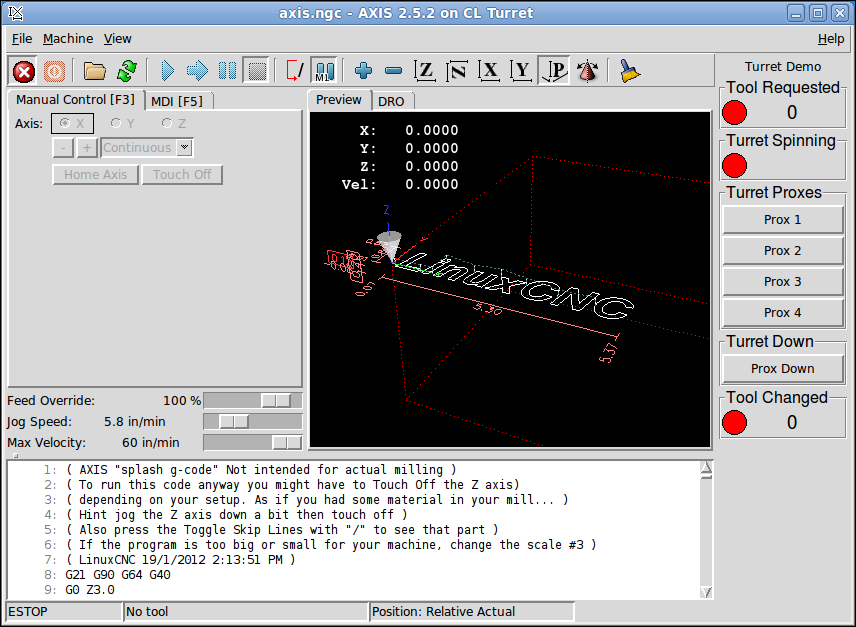Select the Y axis radio button
The width and height of the screenshot is (856, 627).
(122, 123)
